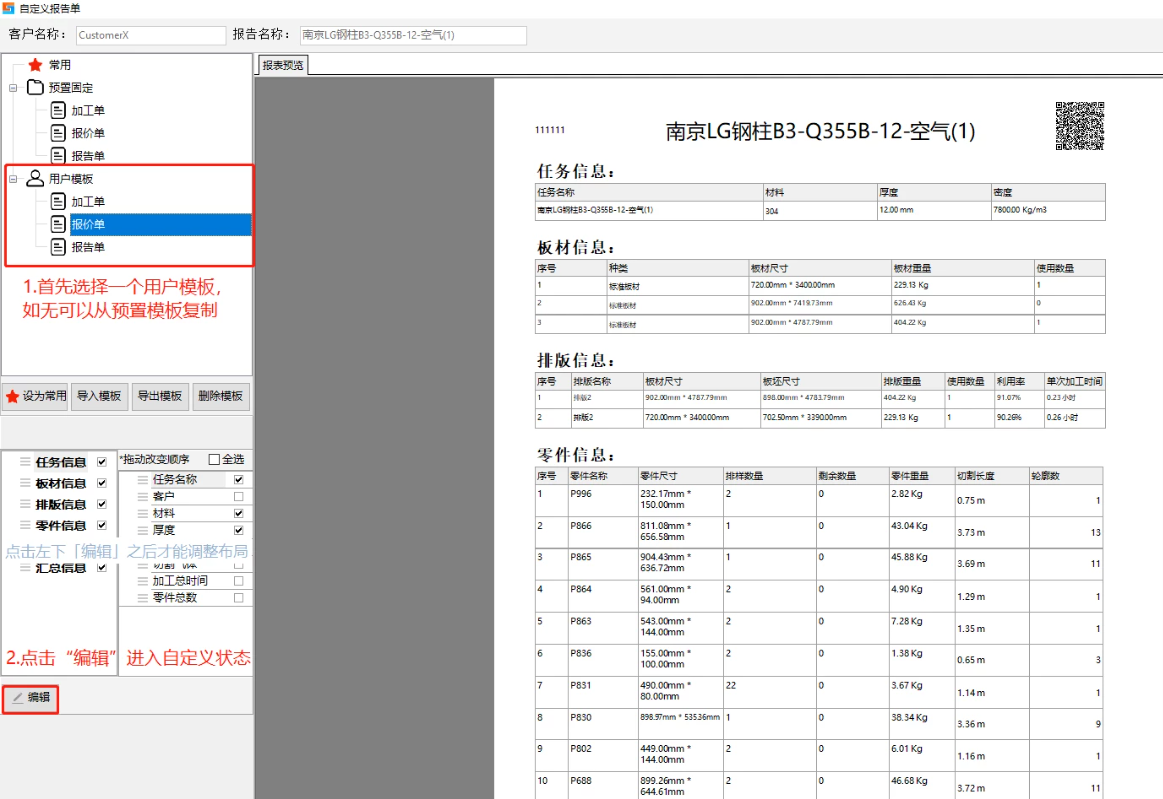Click the drag handle beside 任务名称 field
This screenshot has height=799, width=1163.
click(142, 480)
